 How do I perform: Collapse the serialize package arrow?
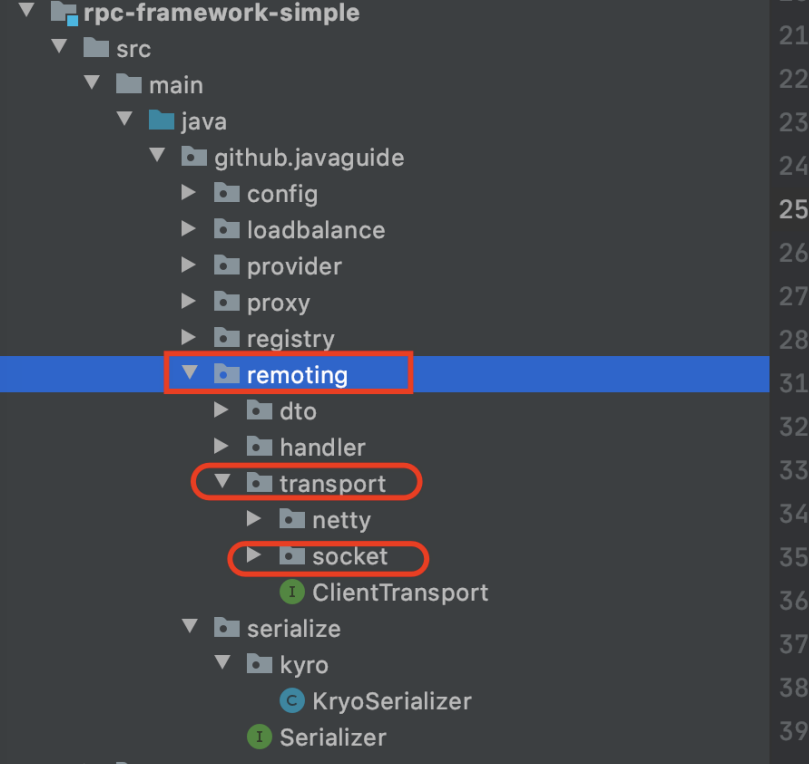(x=188, y=628)
